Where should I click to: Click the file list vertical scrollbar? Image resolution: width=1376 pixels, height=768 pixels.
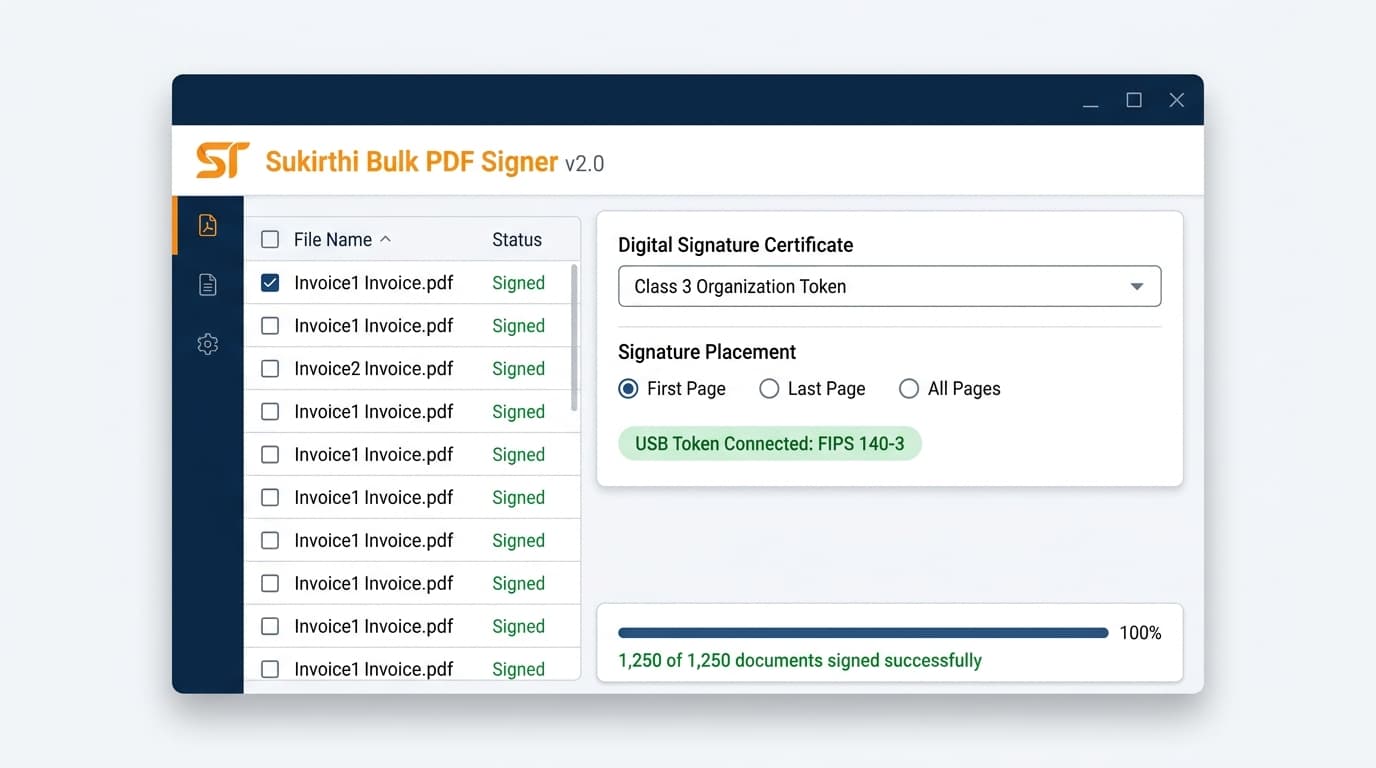(x=574, y=337)
